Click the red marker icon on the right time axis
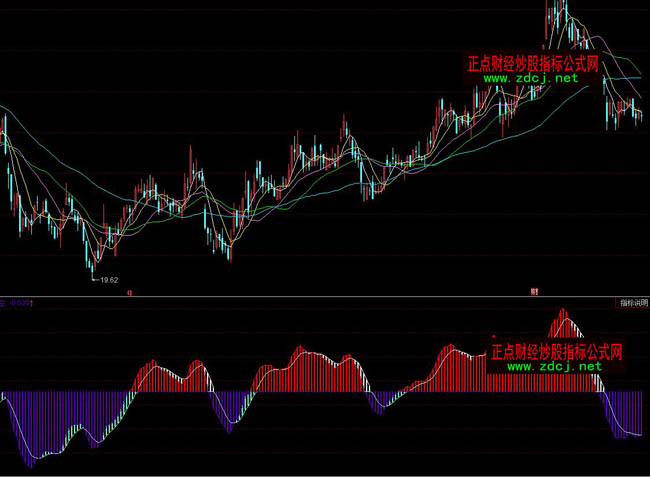Screen dimensions: 650x477 [x=535, y=292]
